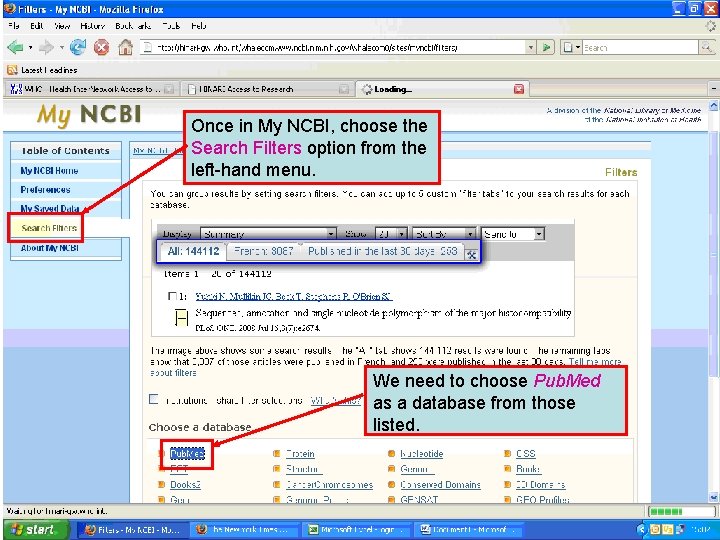Viewport: 720px width, 540px height.
Task: Open Preferences in the sidebar
Action: pos(45,190)
